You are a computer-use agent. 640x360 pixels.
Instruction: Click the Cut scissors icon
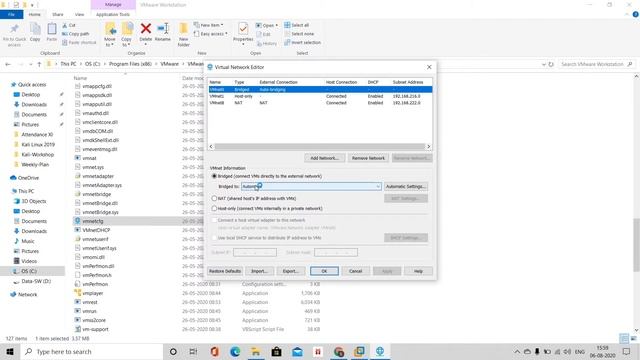(x=65, y=25)
